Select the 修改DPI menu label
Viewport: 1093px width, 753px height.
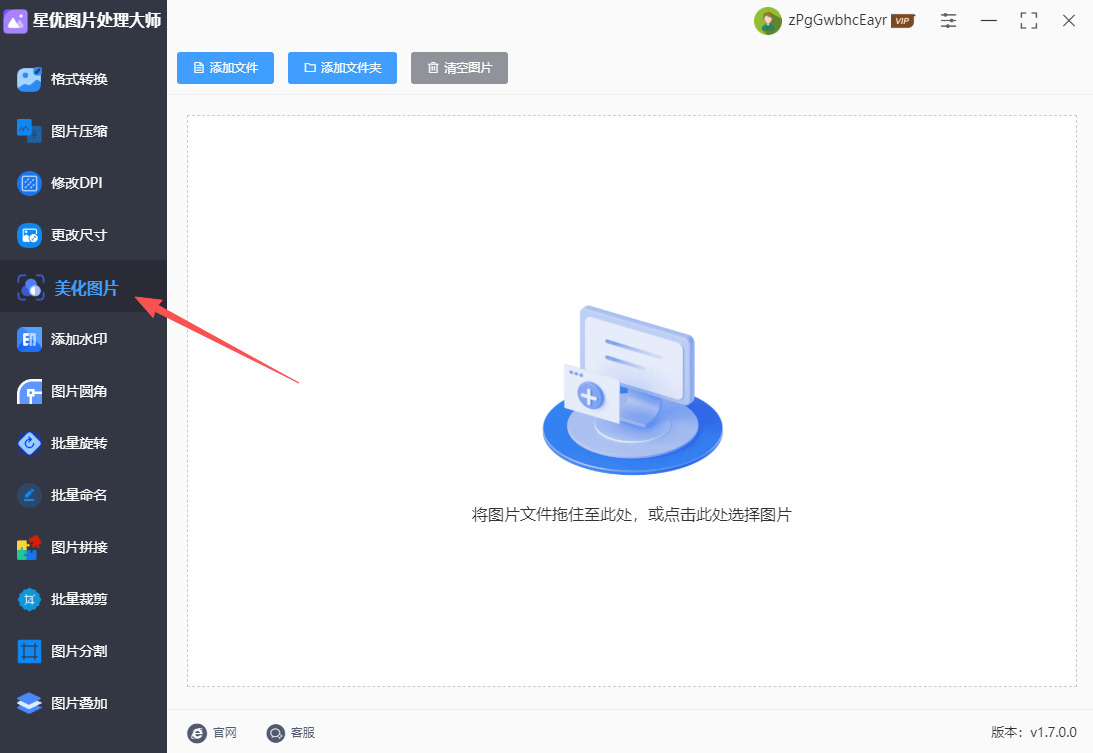77,183
